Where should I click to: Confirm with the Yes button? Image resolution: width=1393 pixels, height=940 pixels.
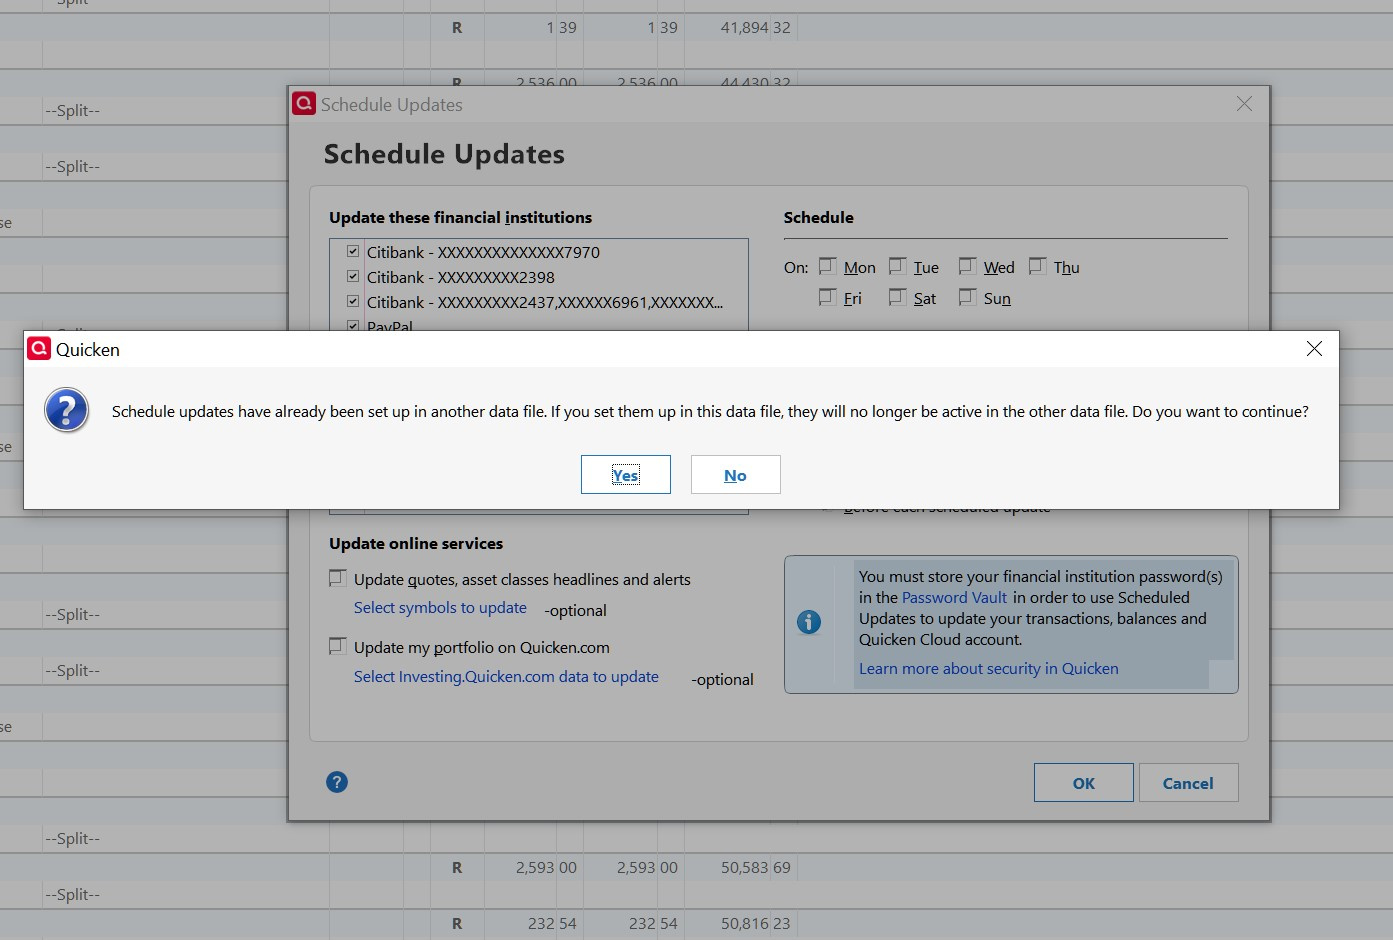click(x=625, y=474)
